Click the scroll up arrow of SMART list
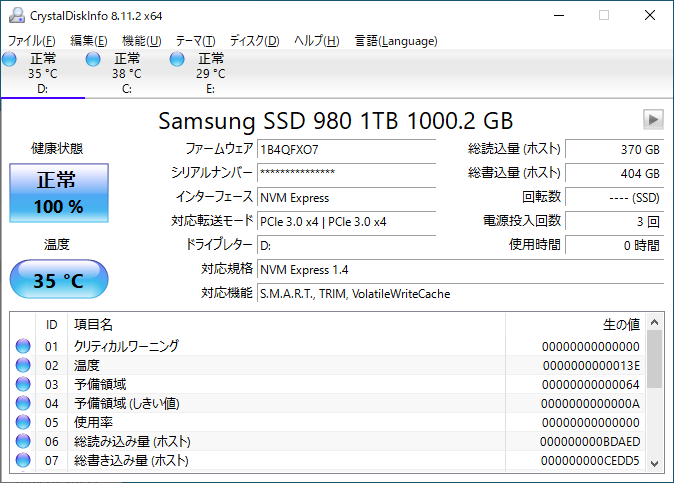 (655, 322)
